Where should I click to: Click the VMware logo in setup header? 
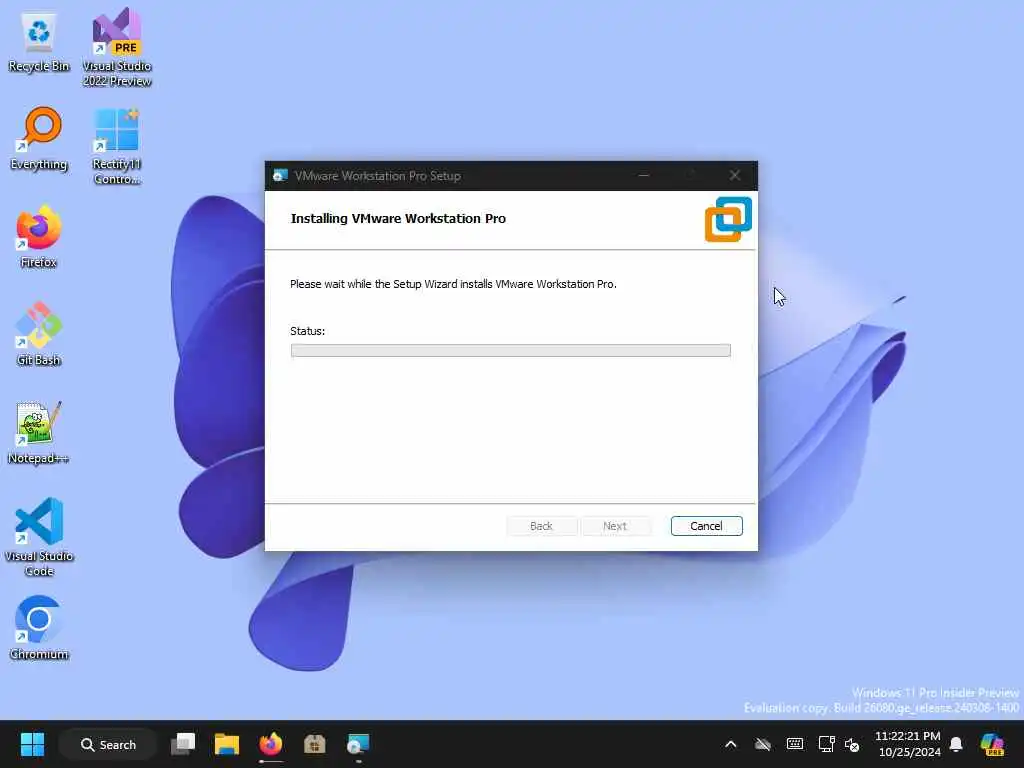coord(728,219)
